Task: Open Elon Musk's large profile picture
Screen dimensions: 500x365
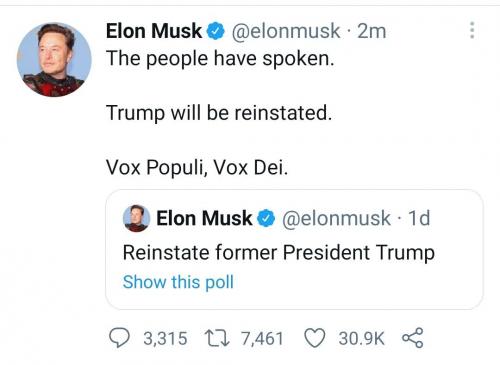Action: pyautogui.click(x=54, y=59)
